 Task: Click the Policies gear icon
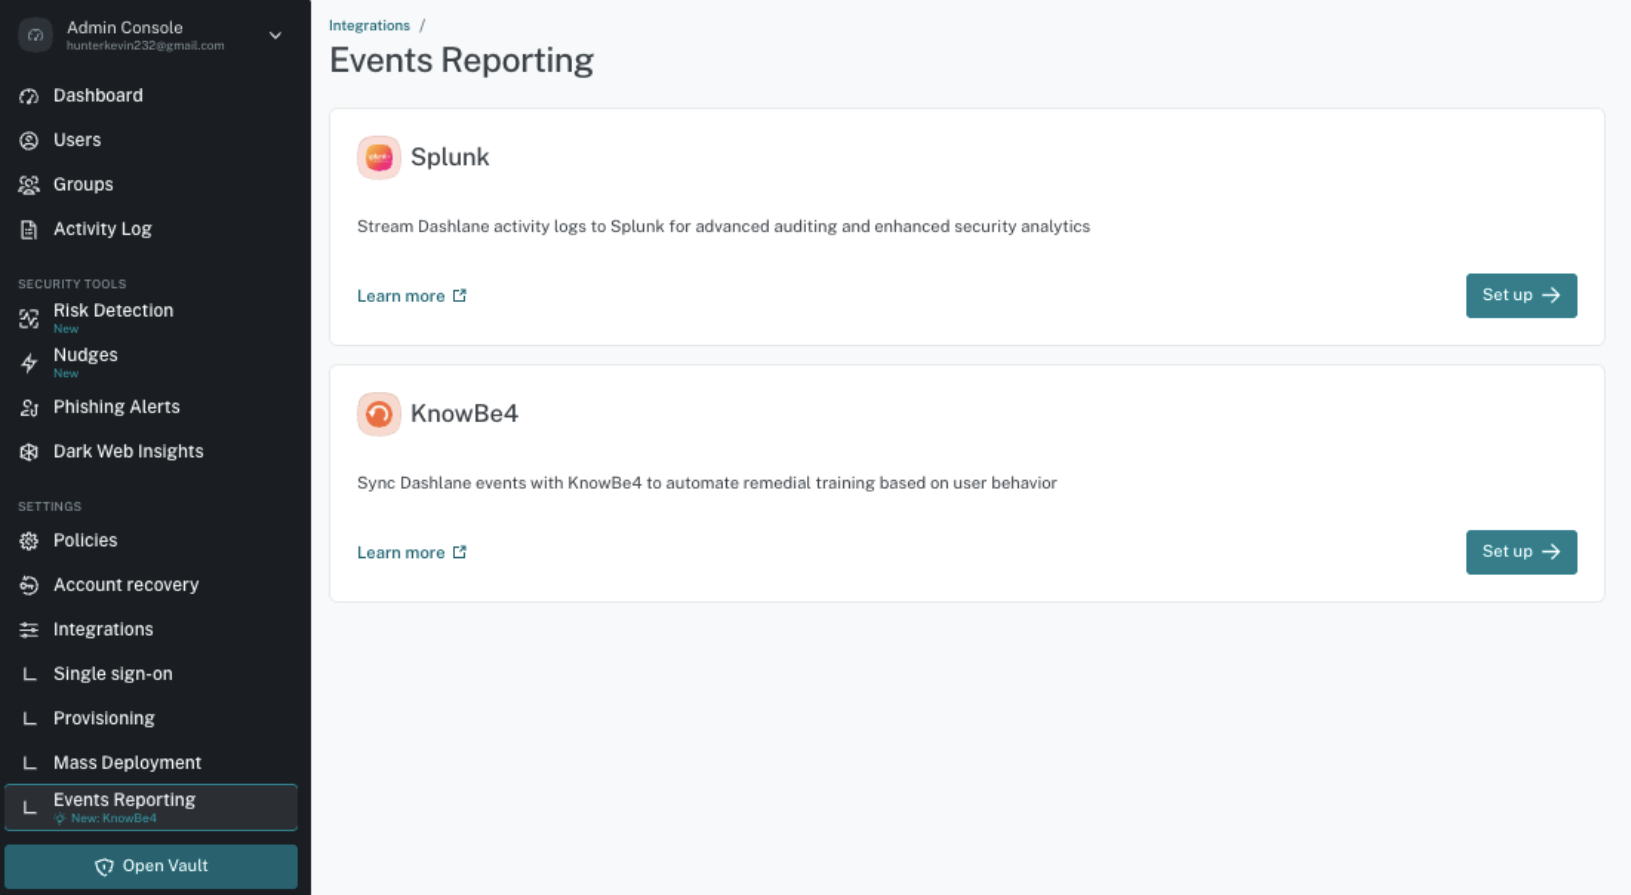(x=29, y=541)
